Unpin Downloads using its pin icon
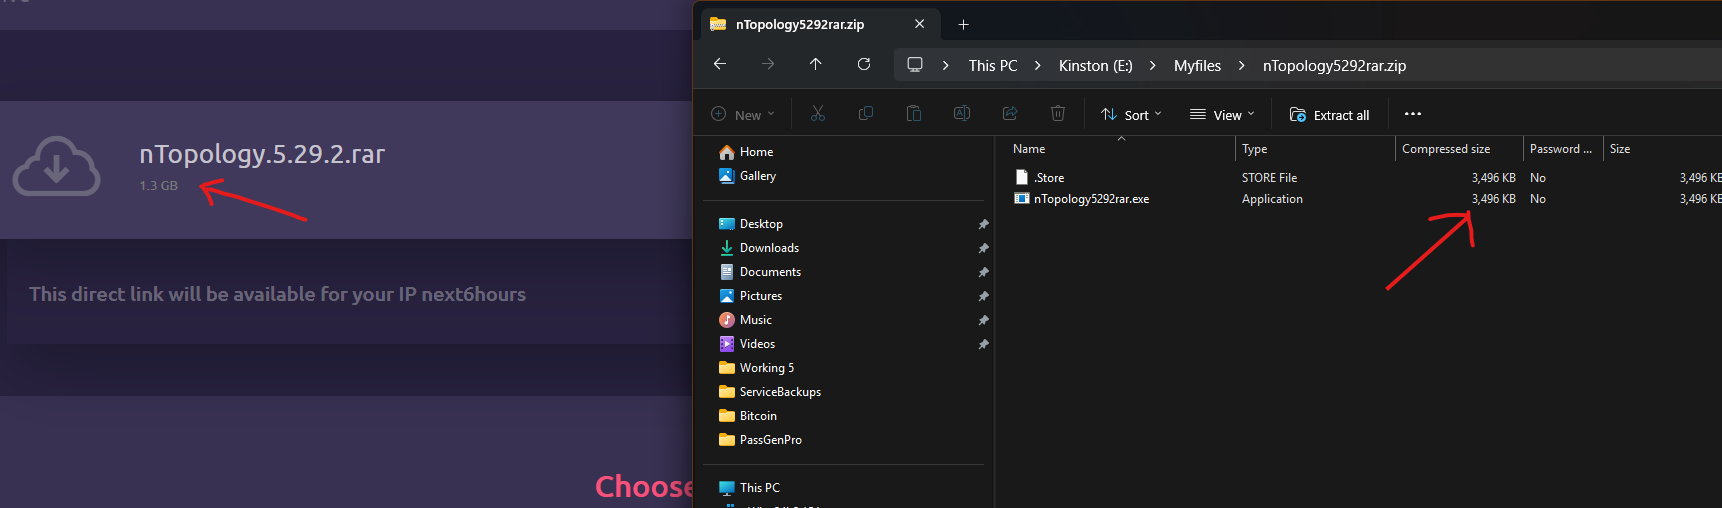The height and width of the screenshot is (508, 1722). (x=983, y=248)
